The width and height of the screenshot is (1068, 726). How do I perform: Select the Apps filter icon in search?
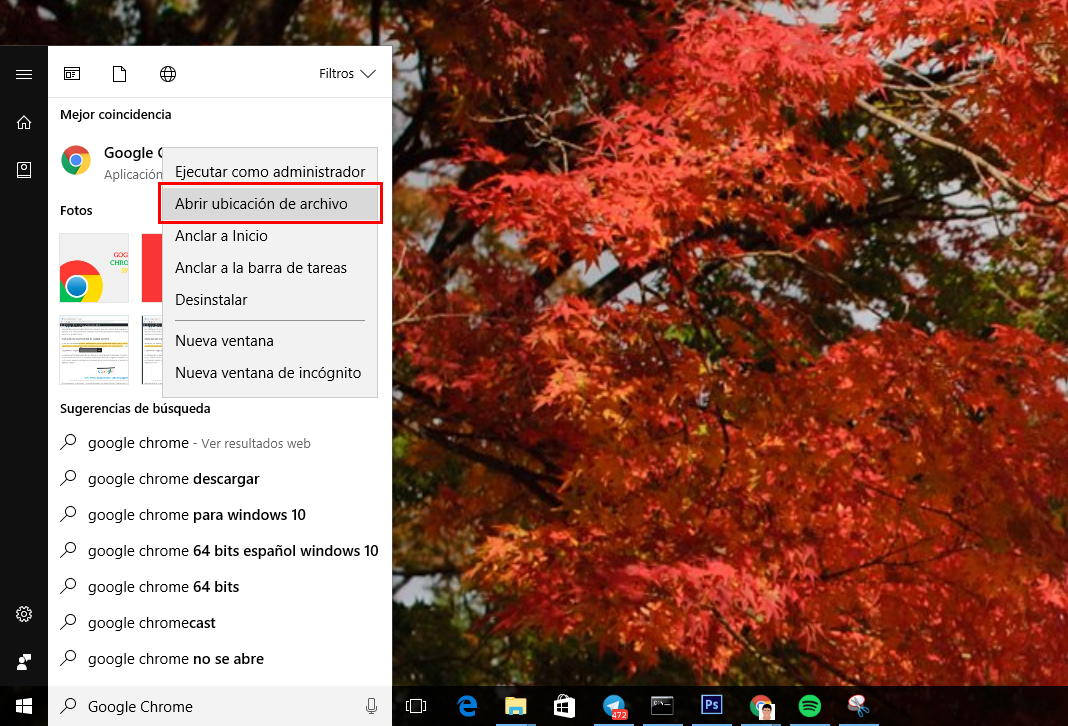[72, 73]
